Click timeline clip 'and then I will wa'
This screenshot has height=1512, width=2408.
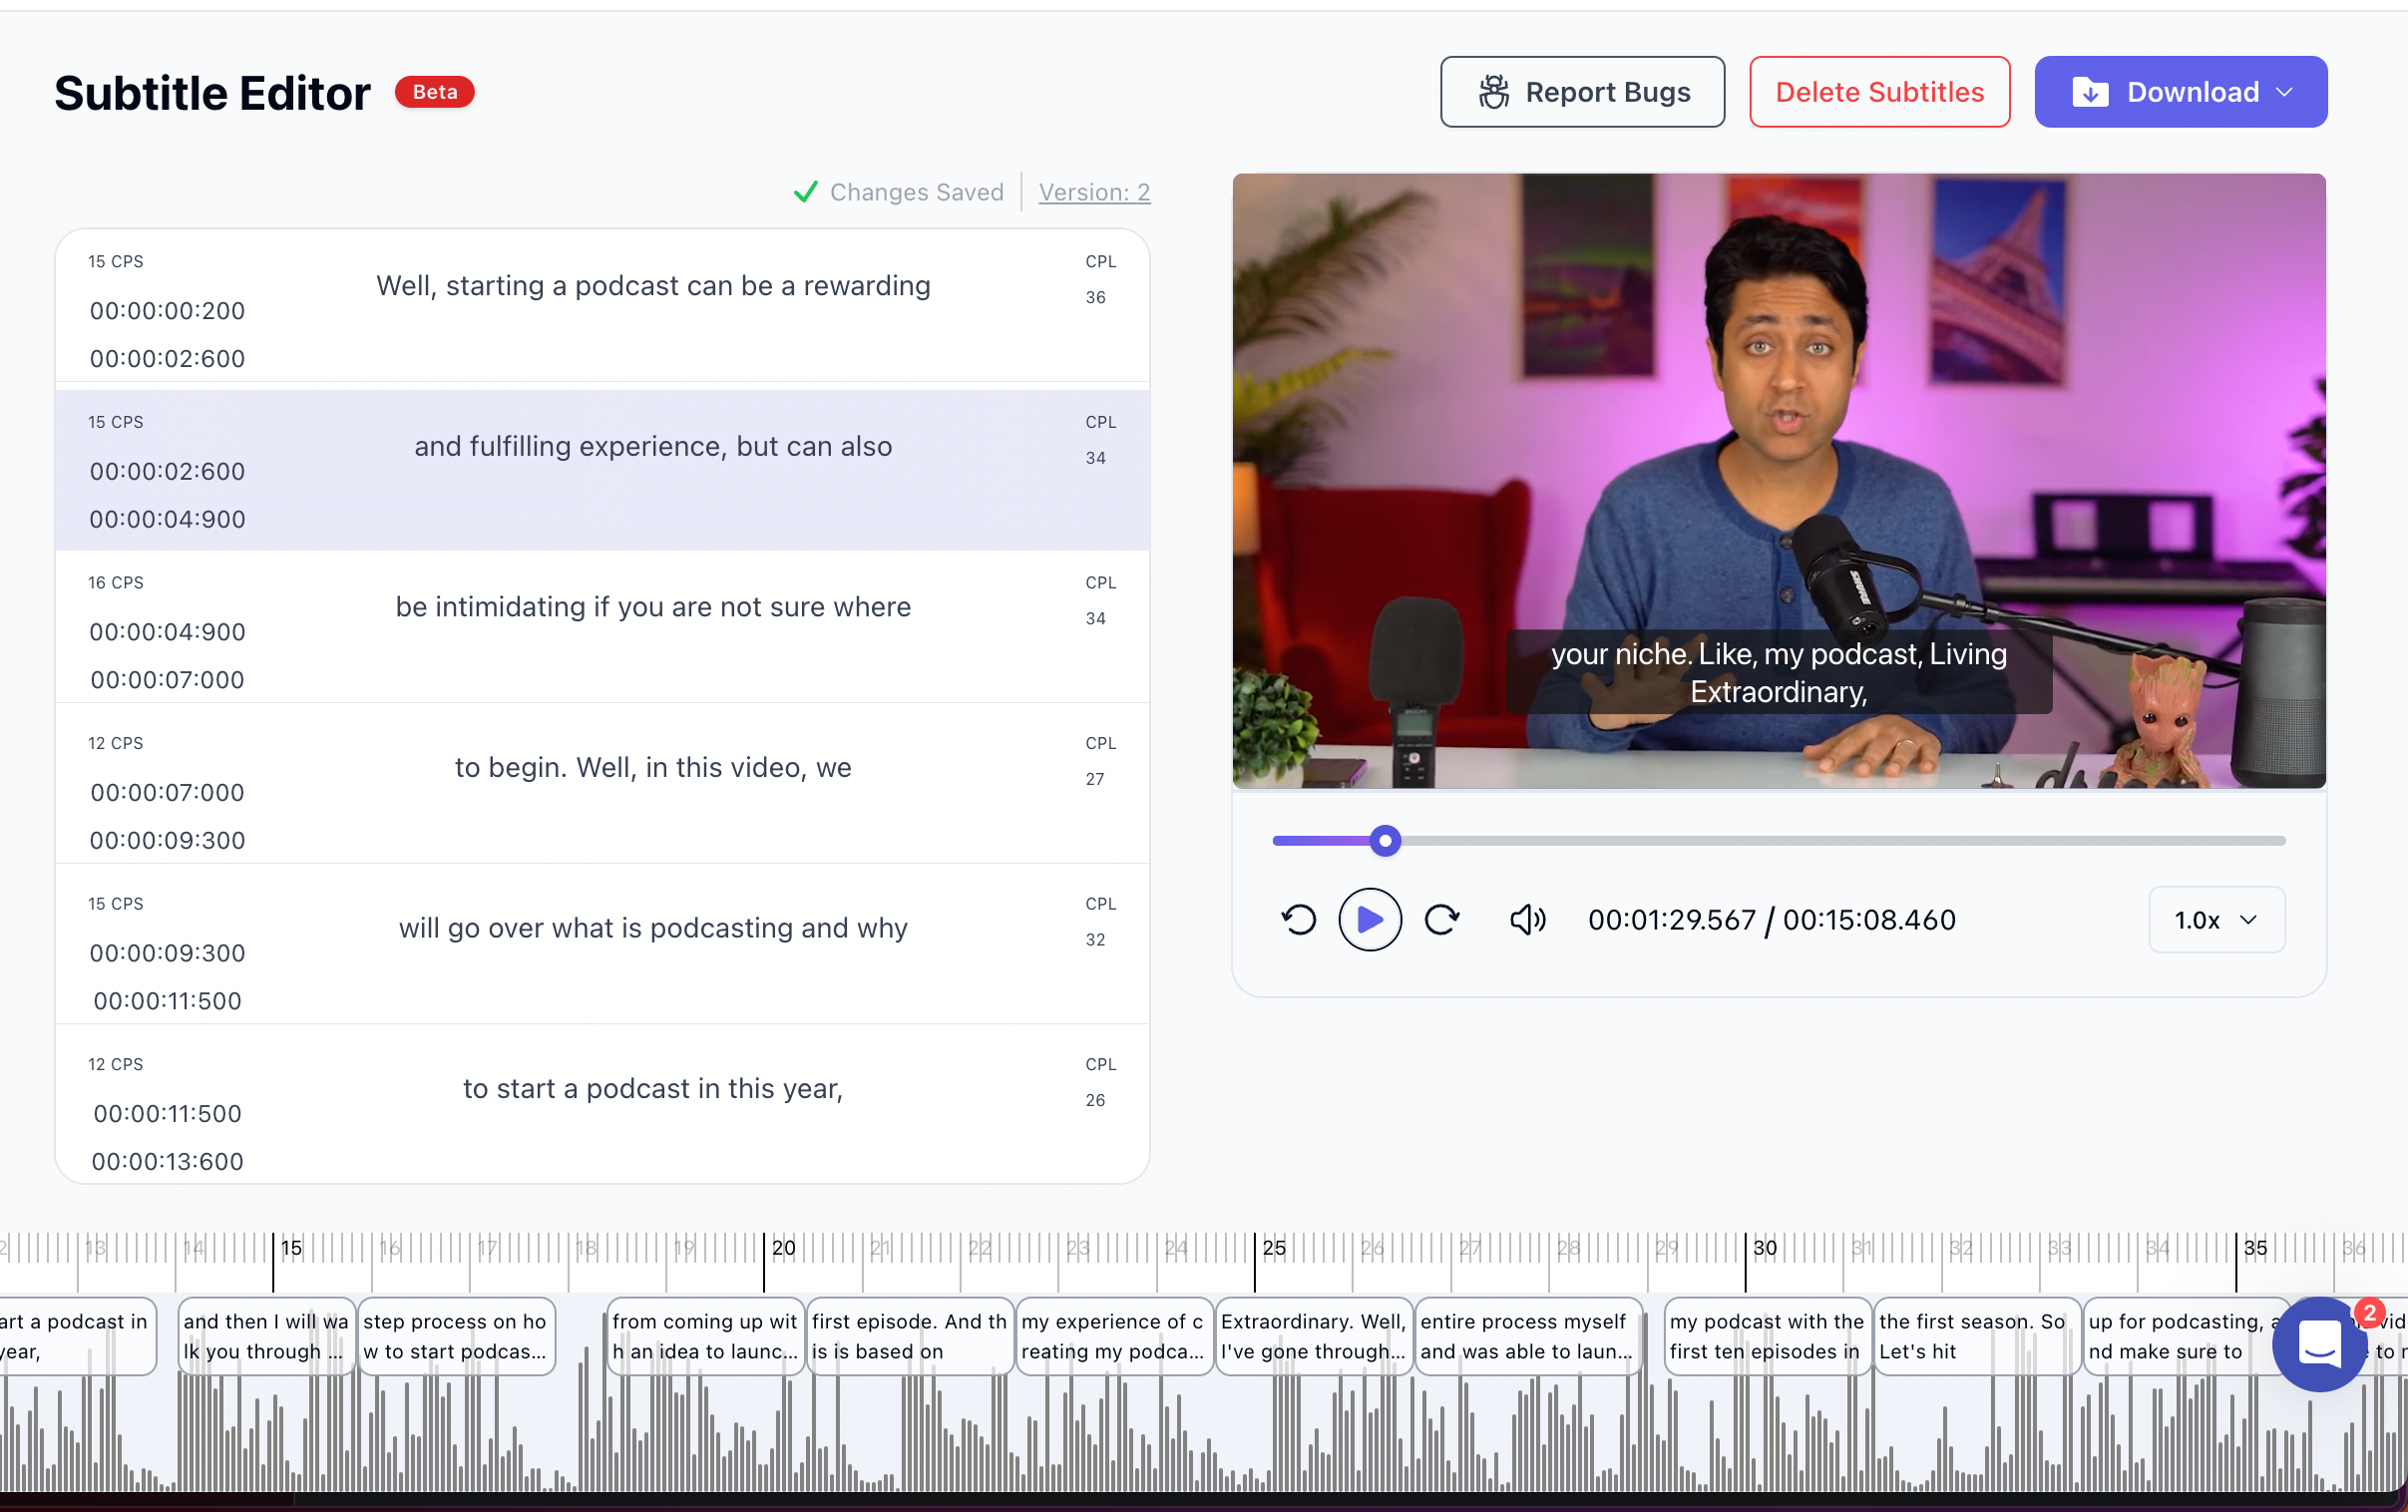(x=266, y=1336)
